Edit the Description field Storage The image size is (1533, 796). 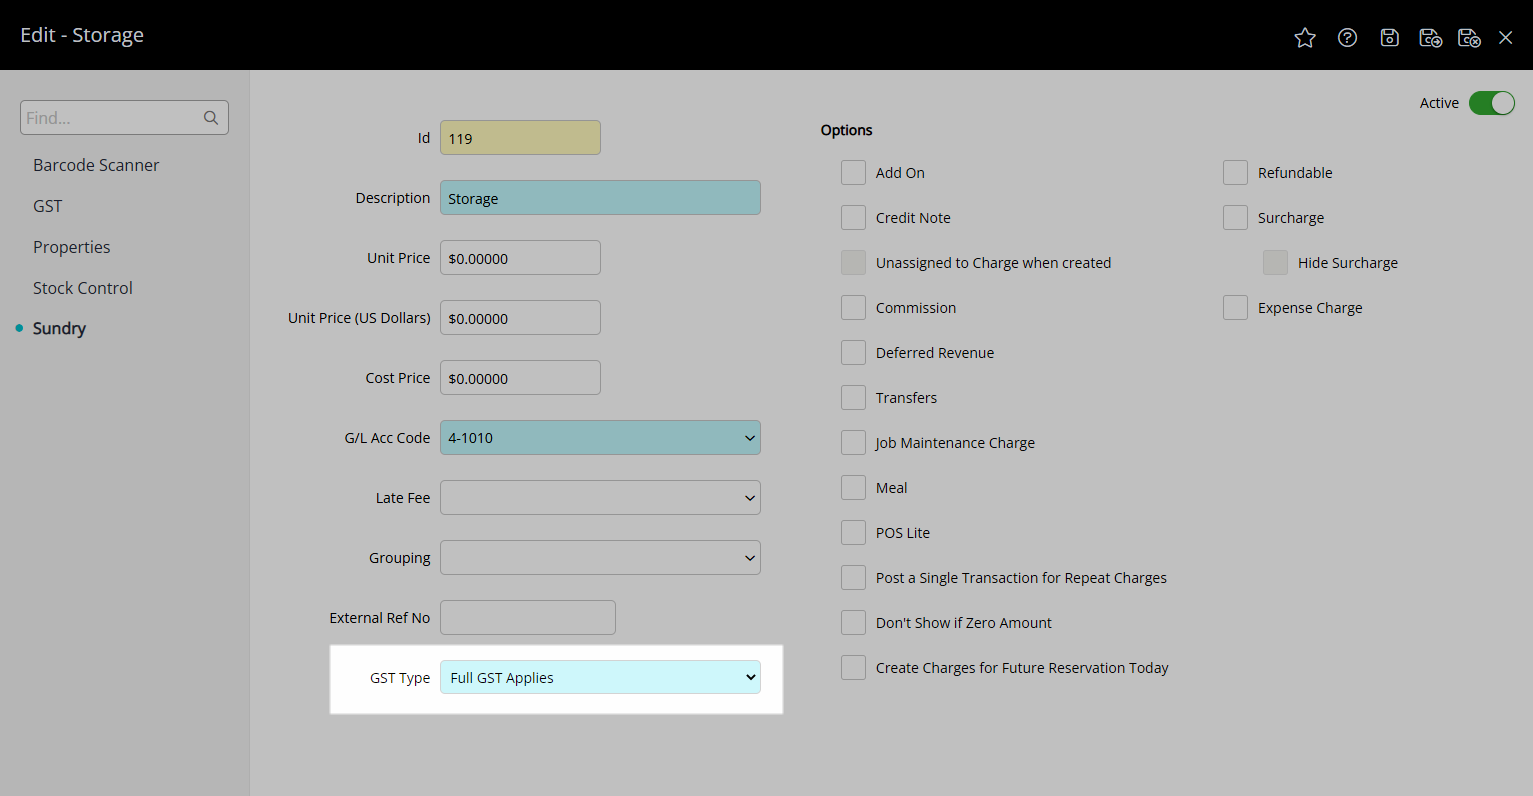[x=600, y=198]
